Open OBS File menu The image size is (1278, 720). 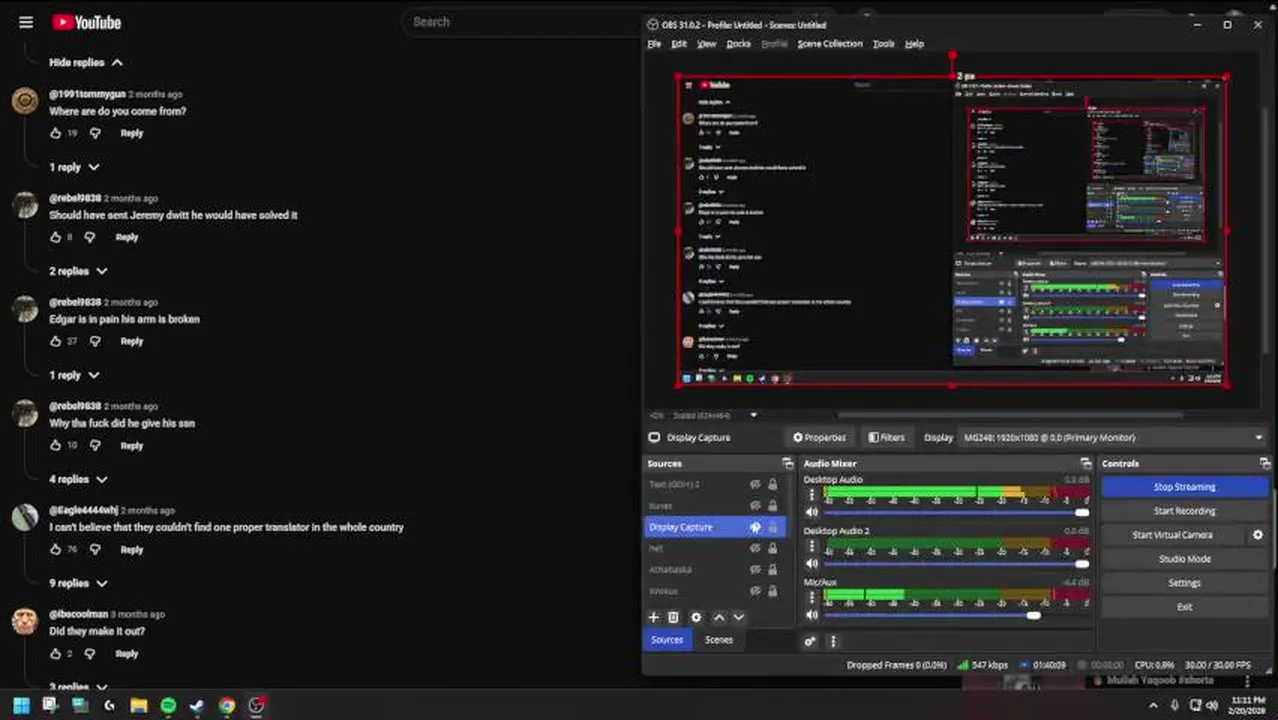click(x=654, y=44)
